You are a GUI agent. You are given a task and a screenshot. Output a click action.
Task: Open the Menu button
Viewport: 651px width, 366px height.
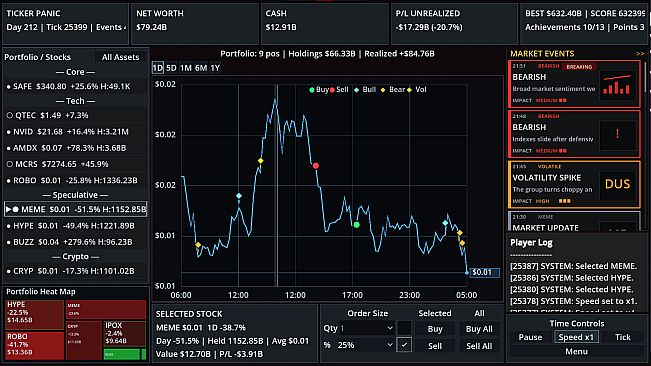point(576,351)
